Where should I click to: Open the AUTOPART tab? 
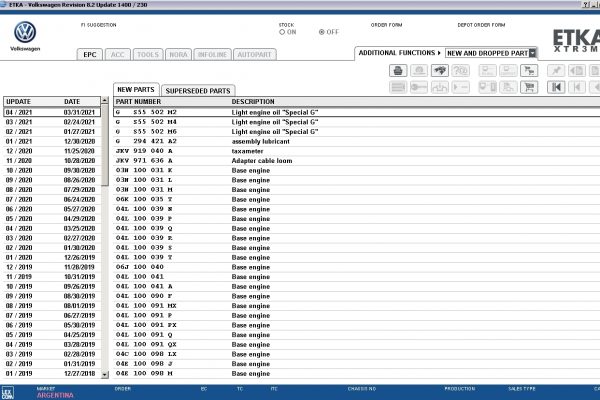click(254, 54)
